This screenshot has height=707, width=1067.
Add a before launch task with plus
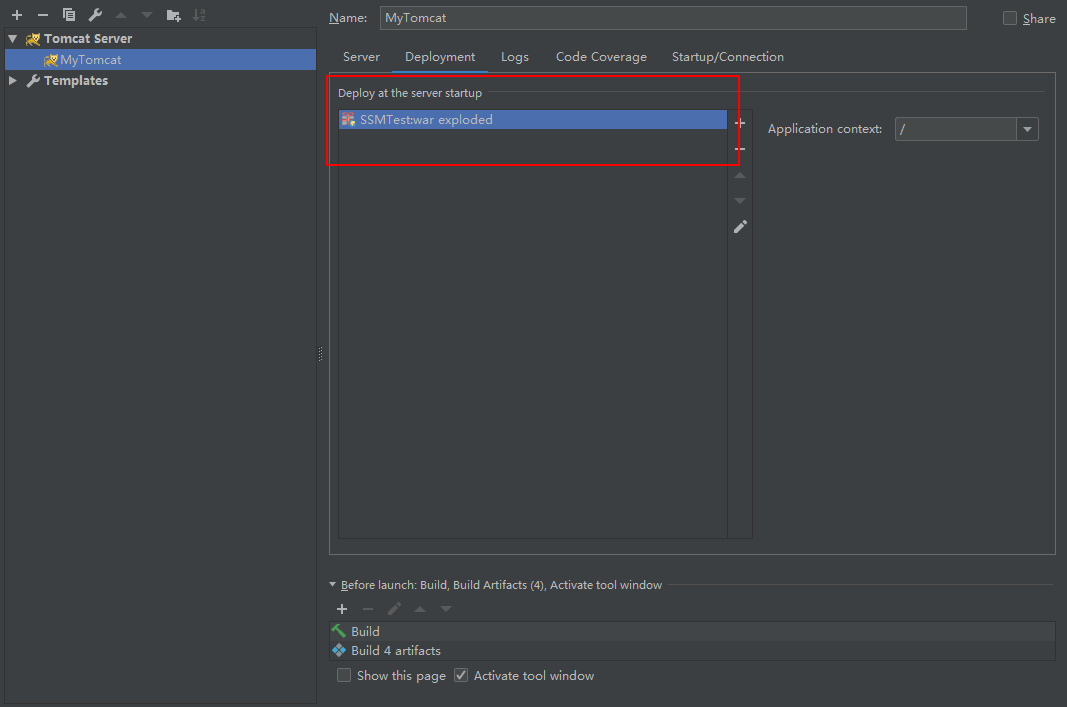[342, 609]
